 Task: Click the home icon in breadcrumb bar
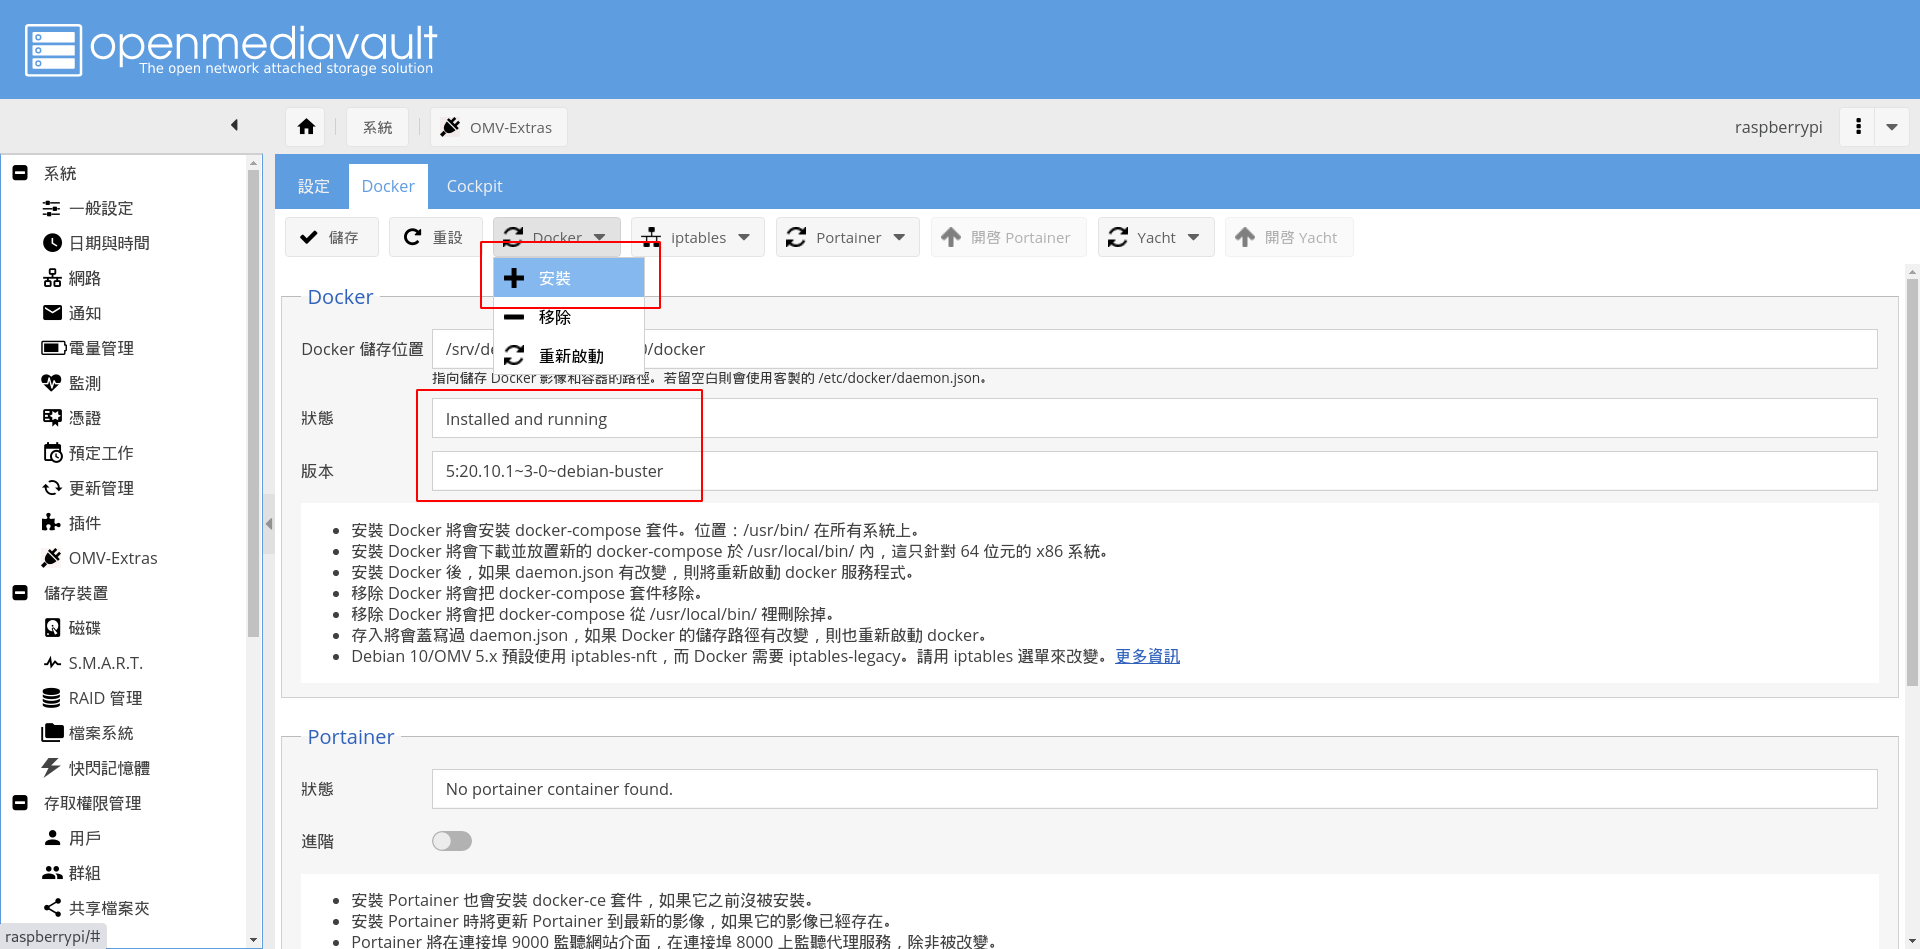coord(306,127)
